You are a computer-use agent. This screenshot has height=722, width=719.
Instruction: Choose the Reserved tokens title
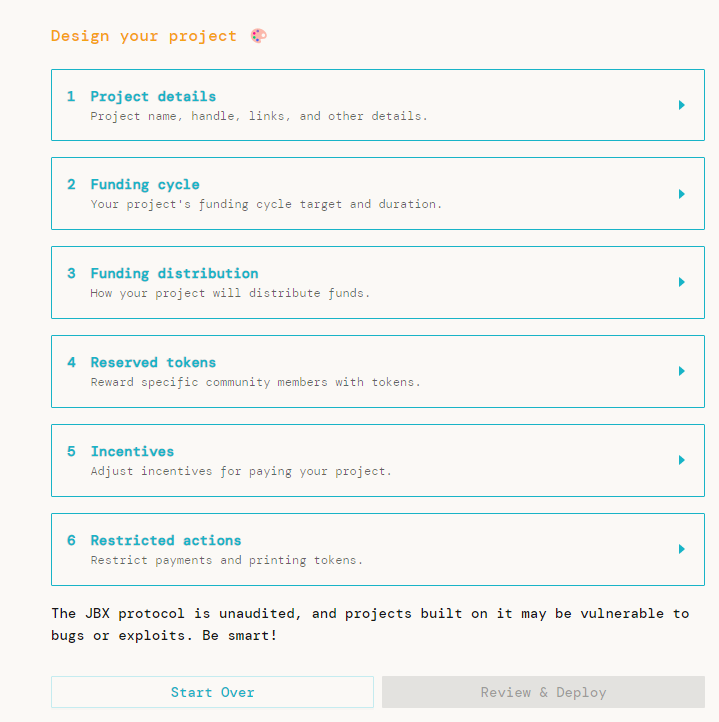point(153,362)
